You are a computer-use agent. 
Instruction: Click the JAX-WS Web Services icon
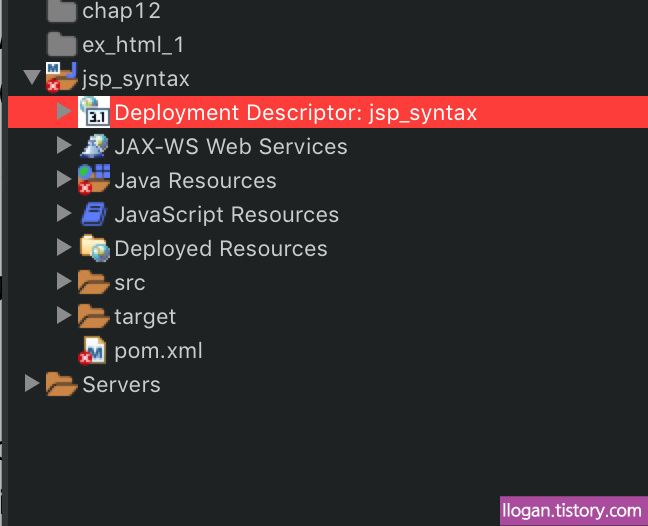[94, 146]
